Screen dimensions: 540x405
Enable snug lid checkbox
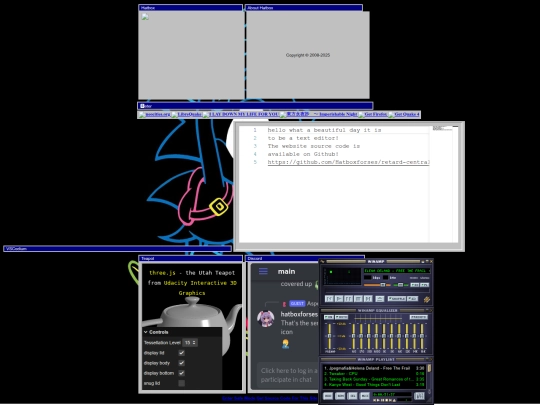coord(181,383)
